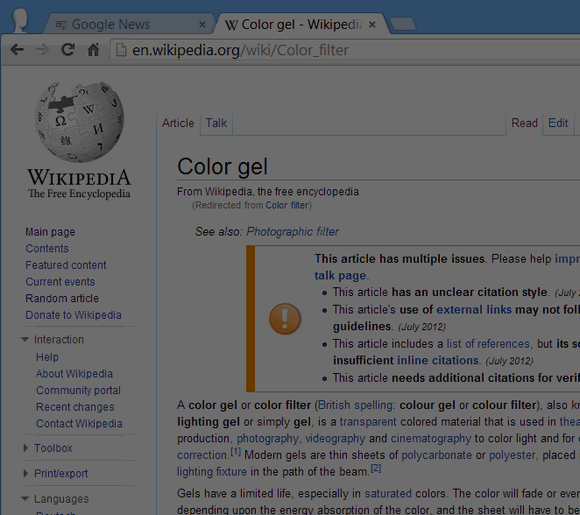Open the Main page link
This screenshot has height=515, width=580.
pos(50,232)
